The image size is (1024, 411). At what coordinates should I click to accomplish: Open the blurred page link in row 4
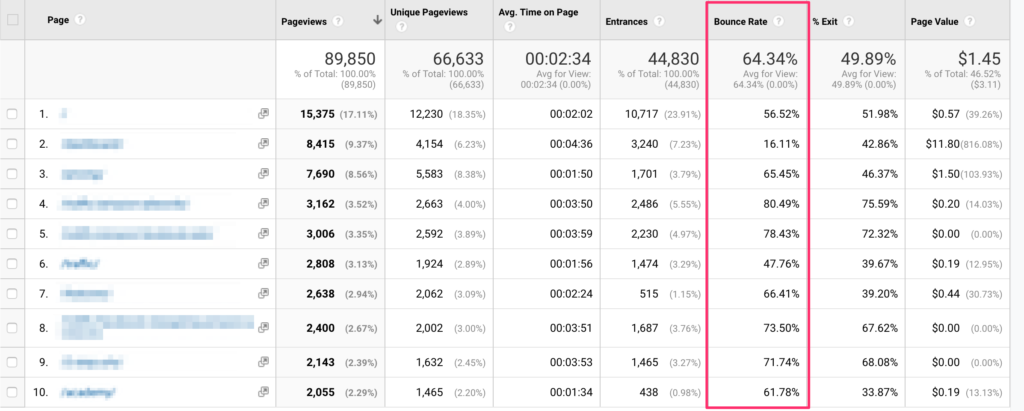[126, 204]
